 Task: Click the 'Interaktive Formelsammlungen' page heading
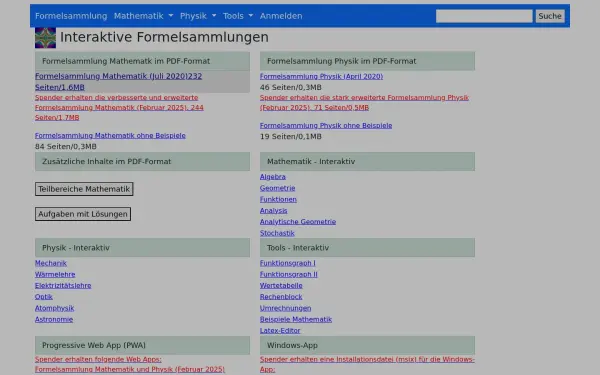[x=165, y=37]
